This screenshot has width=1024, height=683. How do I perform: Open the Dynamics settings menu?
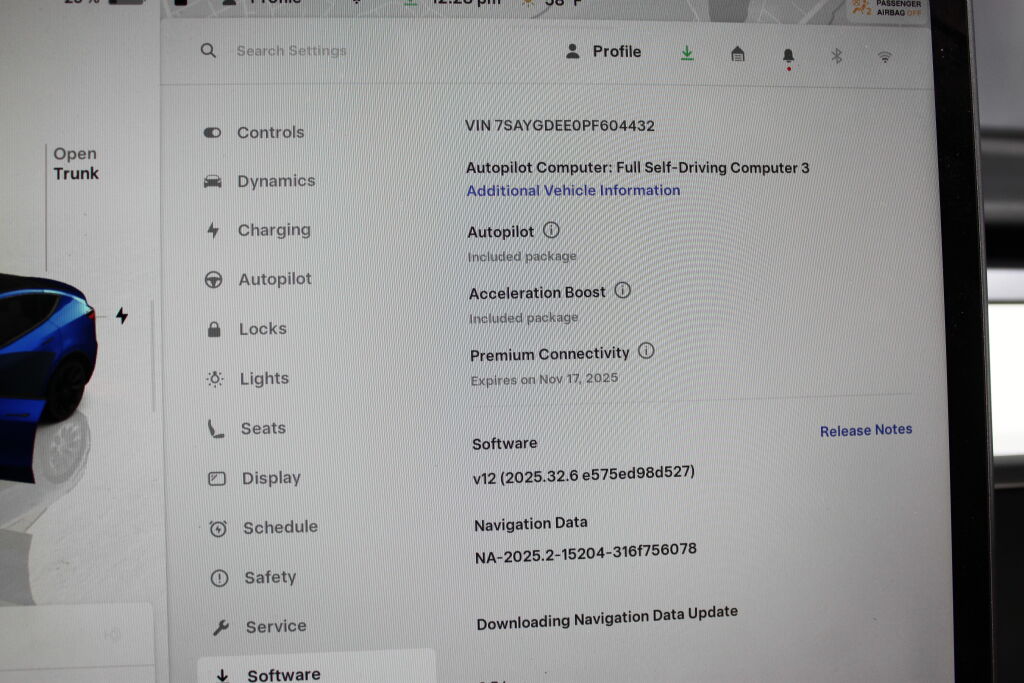tap(275, 181)
